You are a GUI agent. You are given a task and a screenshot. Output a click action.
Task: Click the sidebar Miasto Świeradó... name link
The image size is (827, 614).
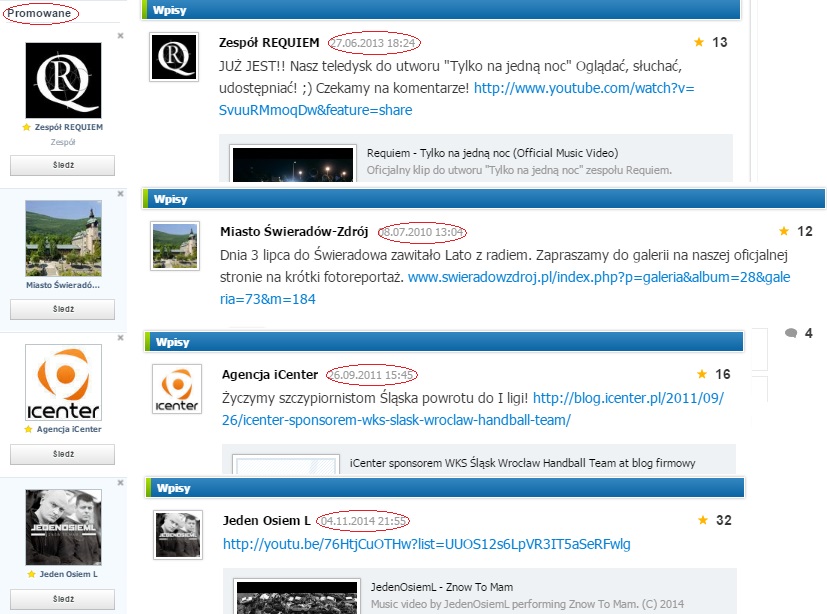tap(63, 285)
